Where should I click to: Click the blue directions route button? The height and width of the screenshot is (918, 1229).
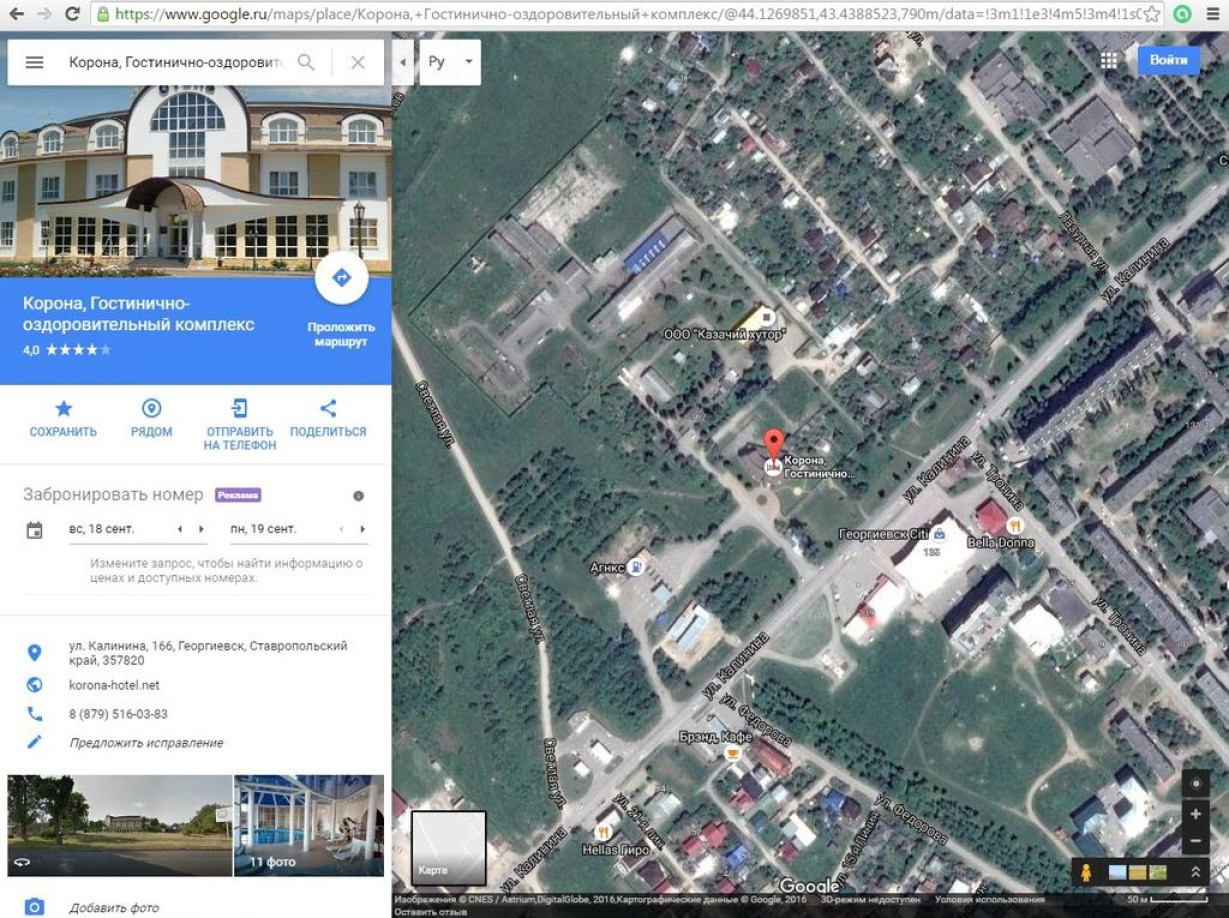click(x=341, y=277)
